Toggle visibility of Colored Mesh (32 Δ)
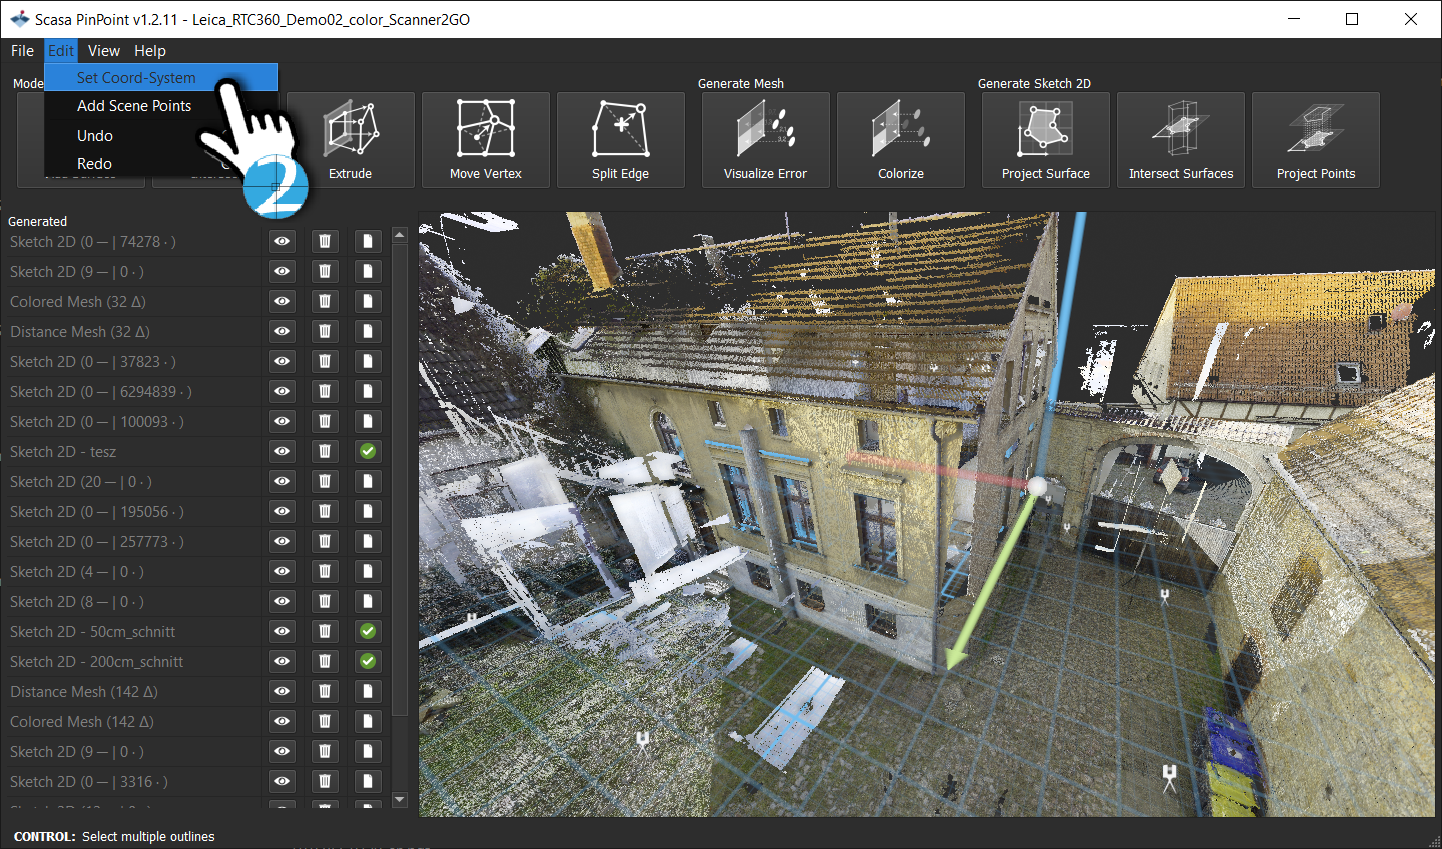The width and height of the screenshot is (1442, 849). click(x=282, y=301)
